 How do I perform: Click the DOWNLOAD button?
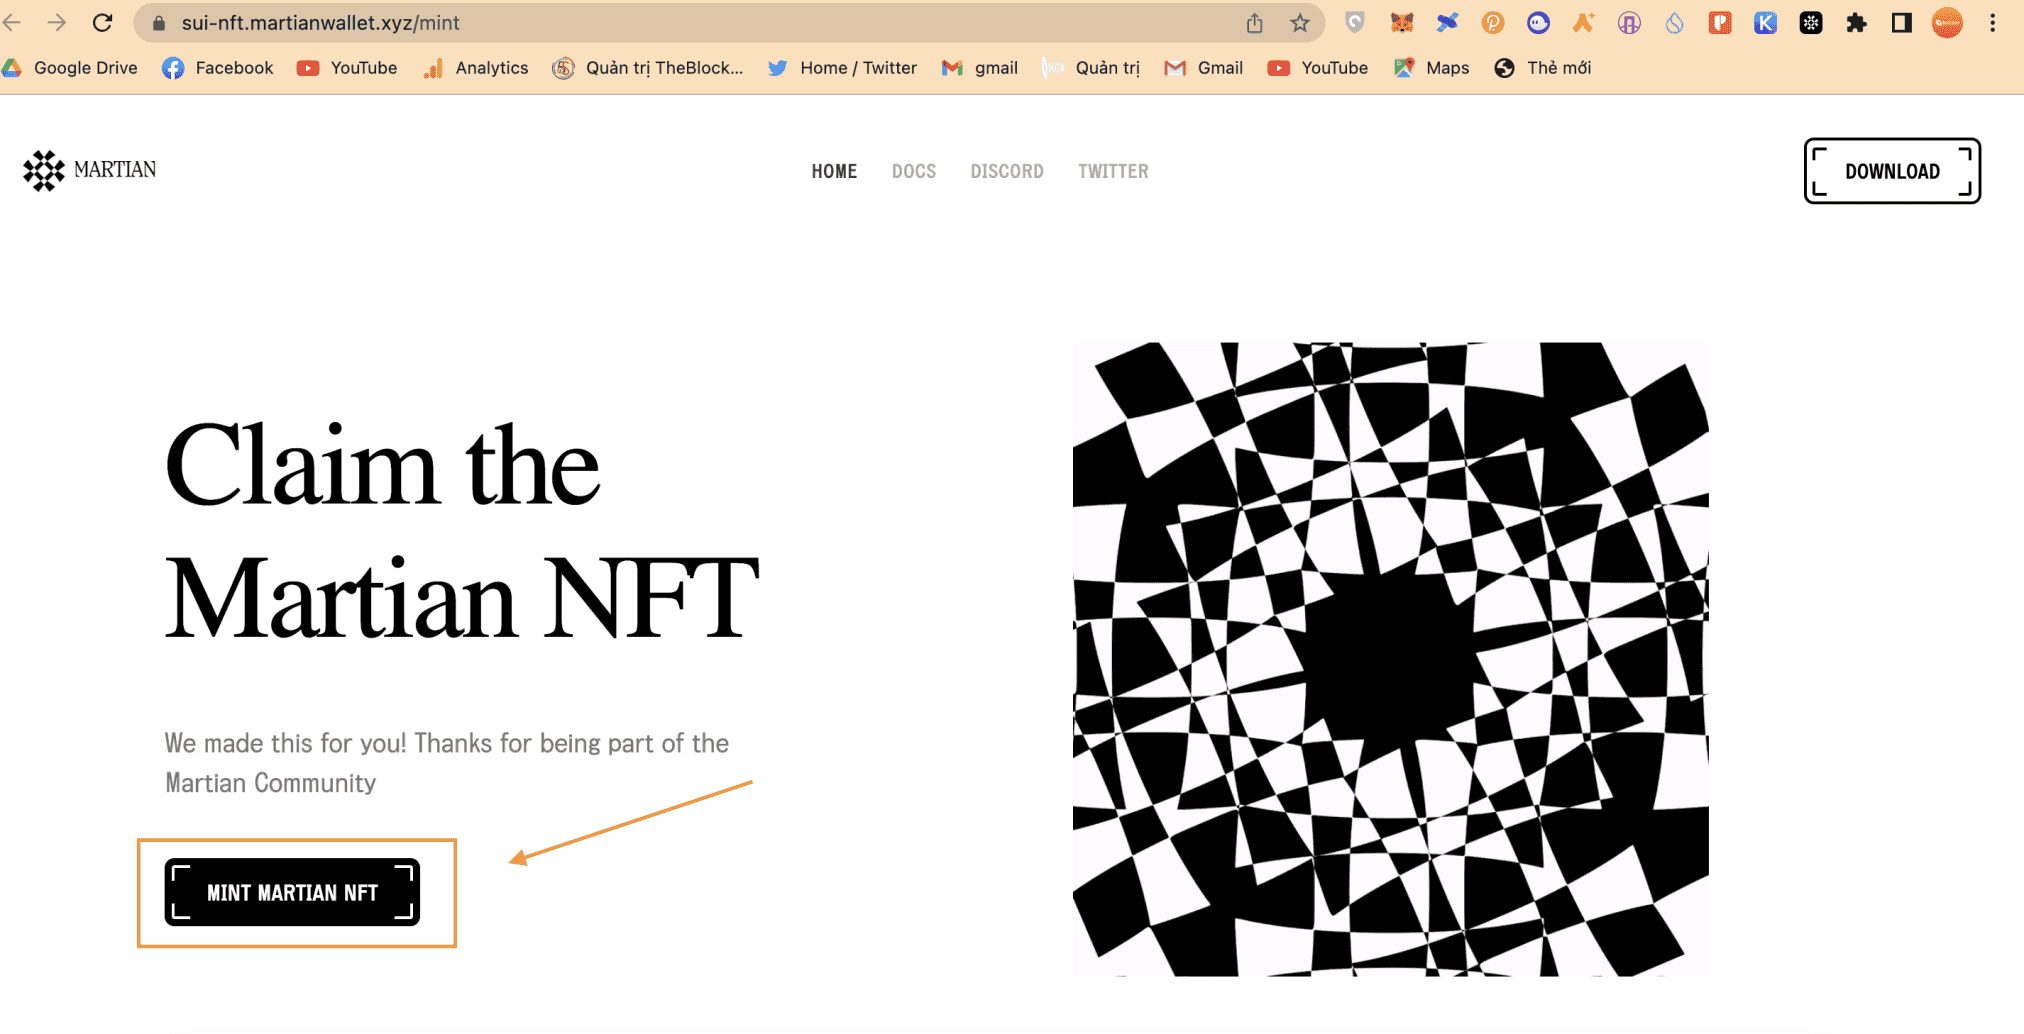pos(1892,171)
